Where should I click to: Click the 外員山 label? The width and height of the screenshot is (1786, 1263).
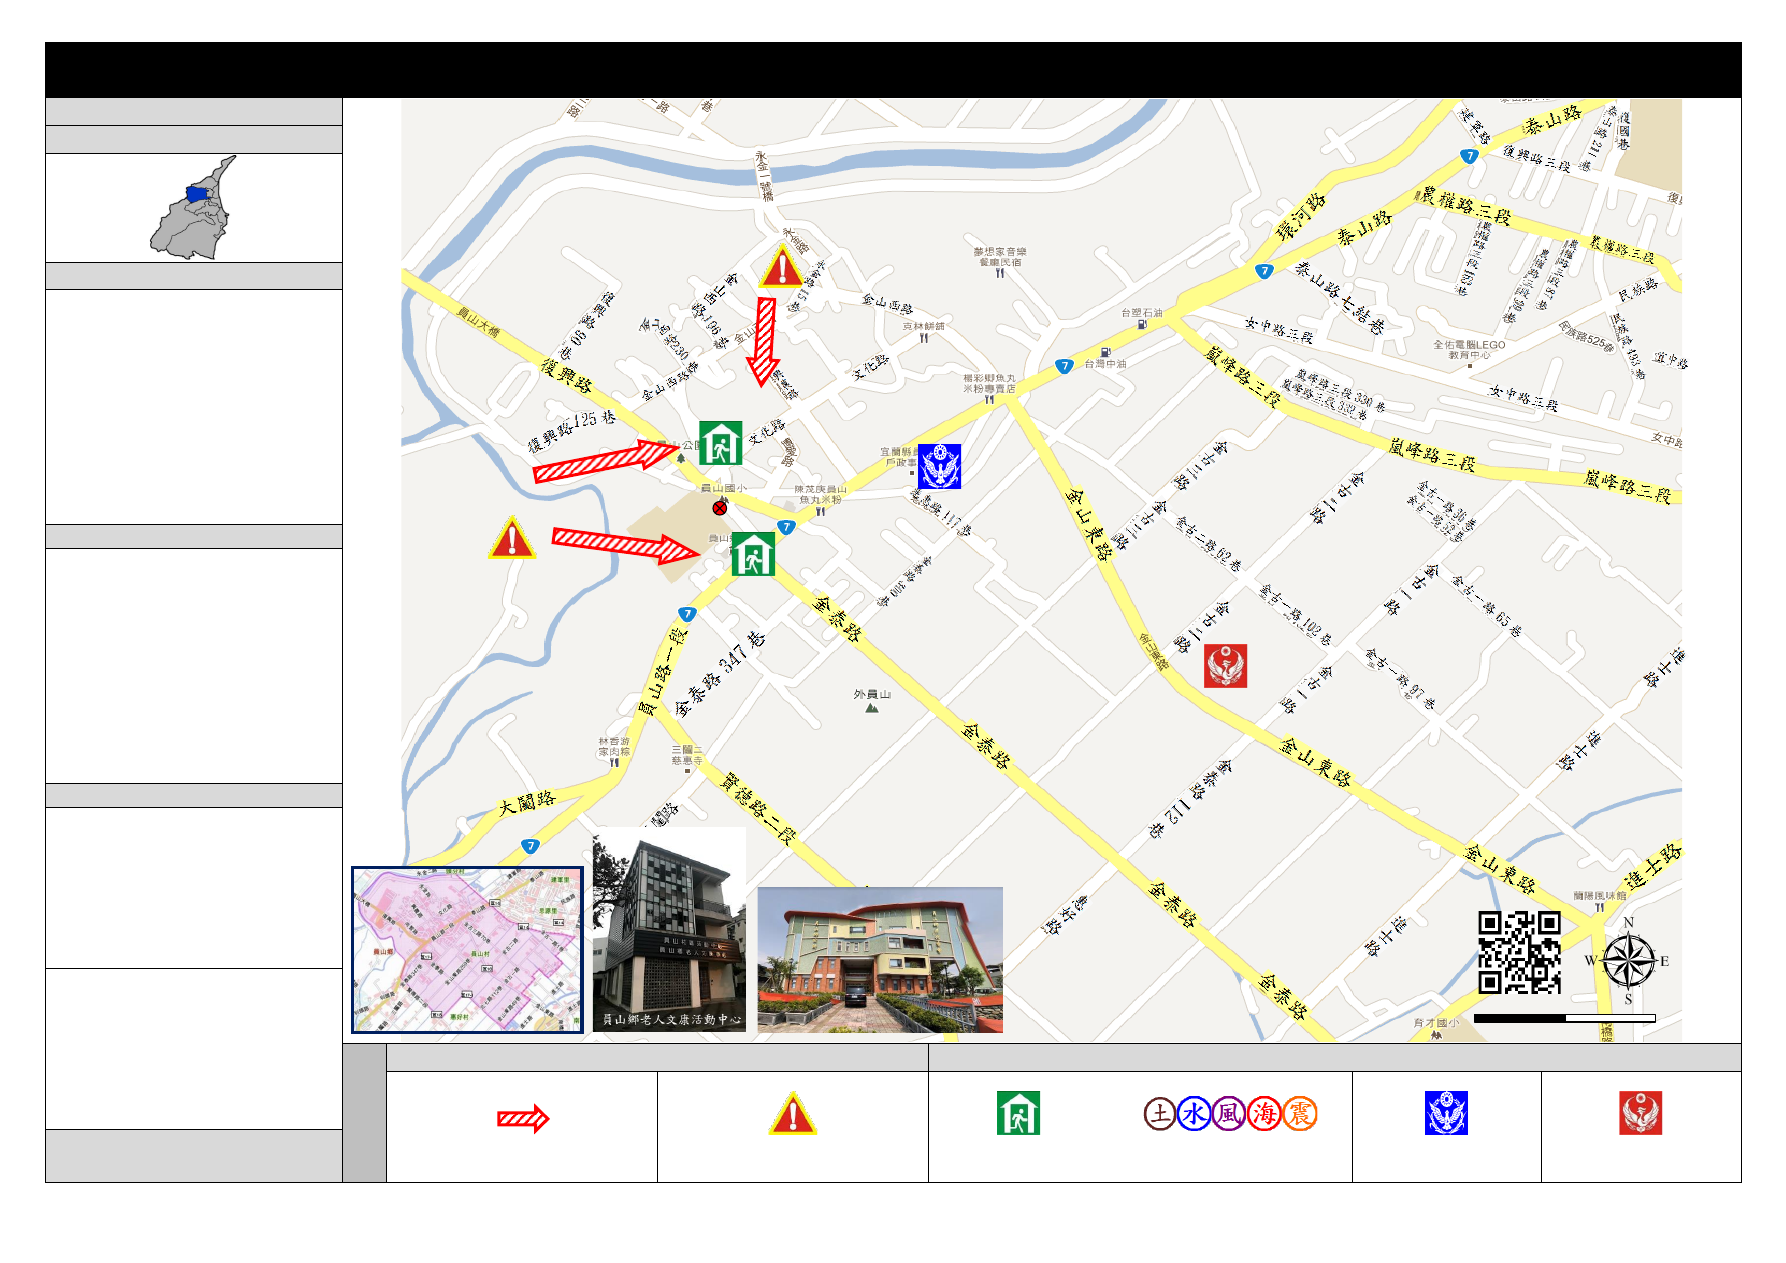pyautogui.click(x=872, y=694)
